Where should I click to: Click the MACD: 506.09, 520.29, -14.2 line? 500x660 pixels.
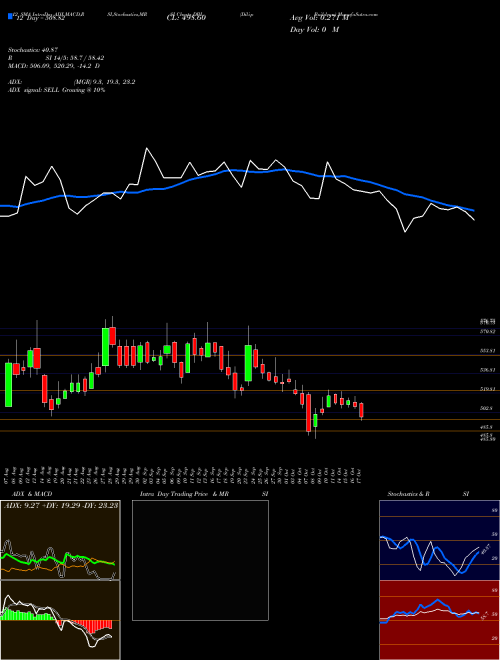[54, 66]
